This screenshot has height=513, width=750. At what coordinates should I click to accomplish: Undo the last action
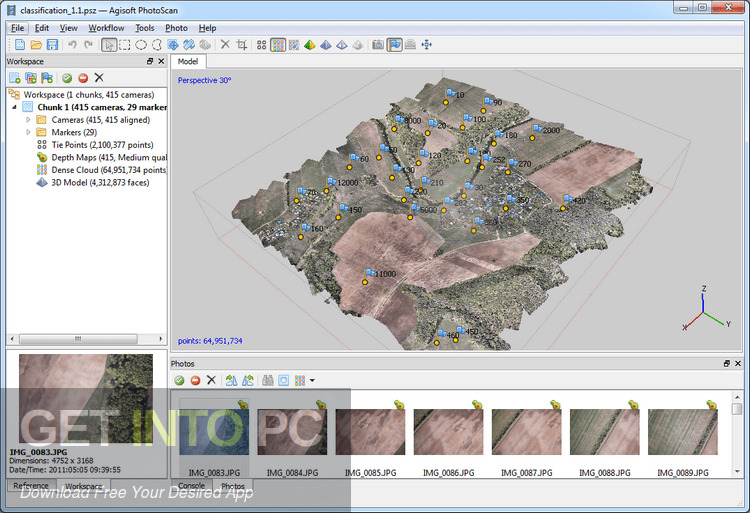(72, 45)
